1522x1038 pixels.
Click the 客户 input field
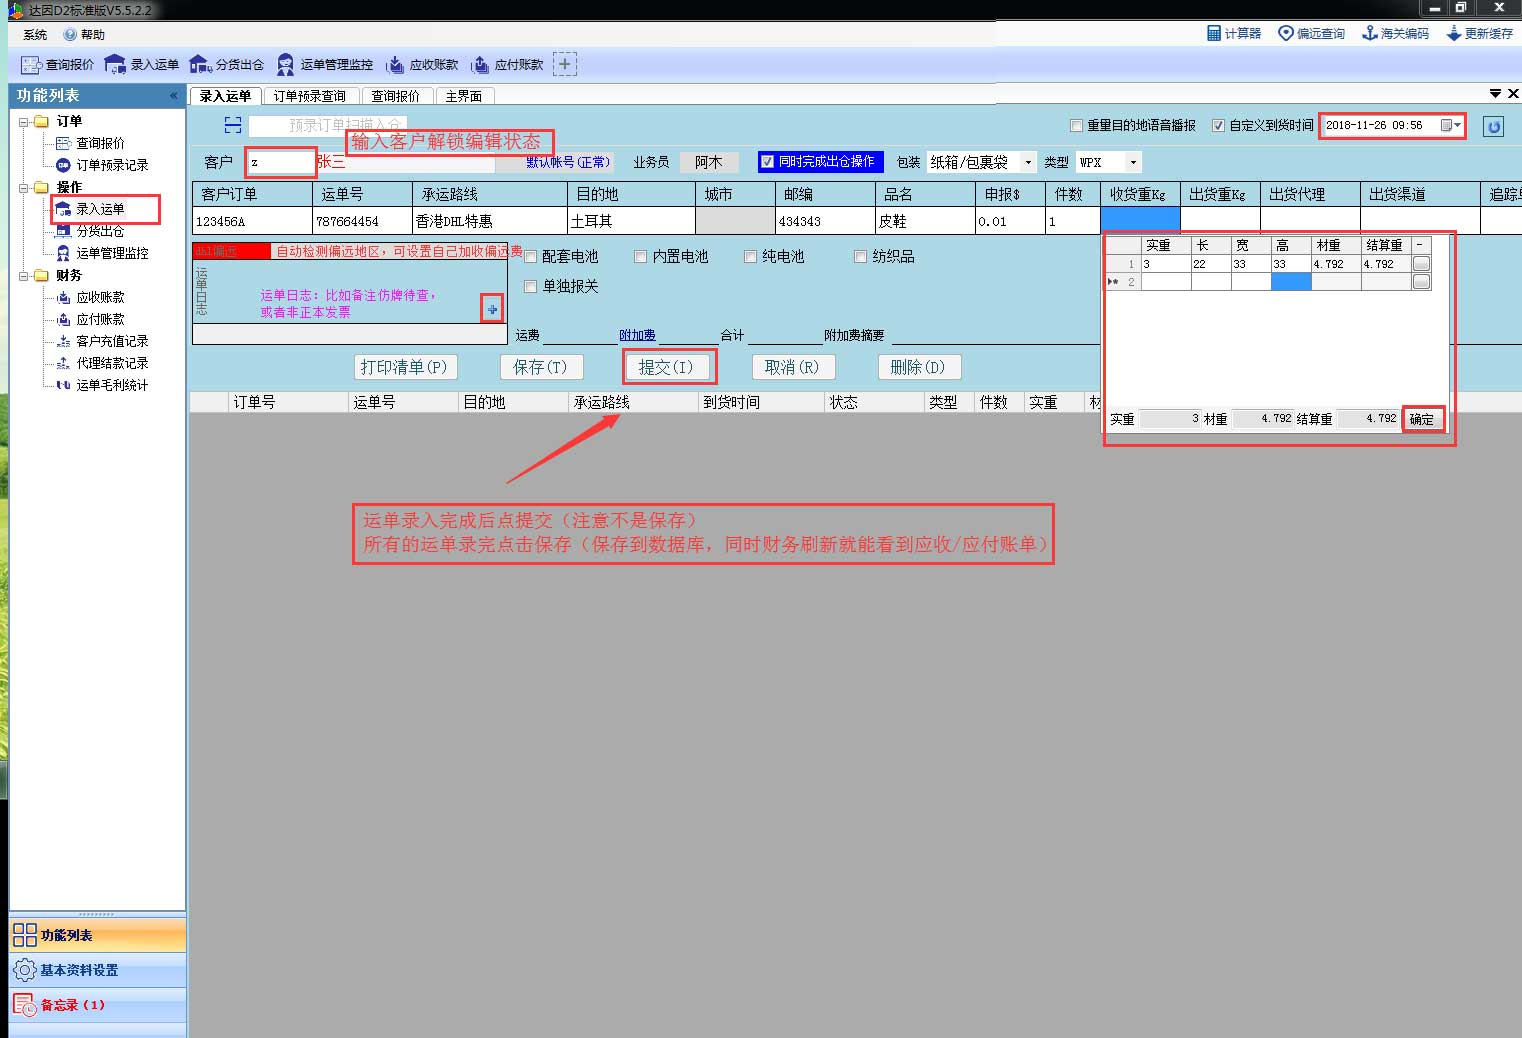(x=281, y=162)
